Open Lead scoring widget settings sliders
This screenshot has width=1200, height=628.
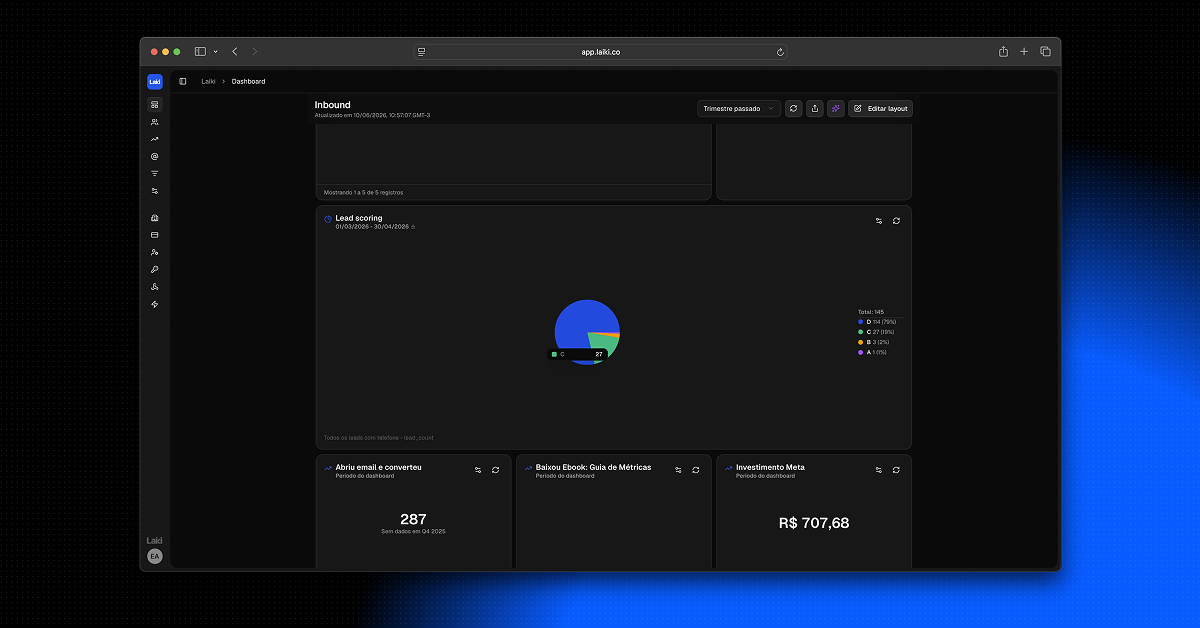click(x=879, y=220)
